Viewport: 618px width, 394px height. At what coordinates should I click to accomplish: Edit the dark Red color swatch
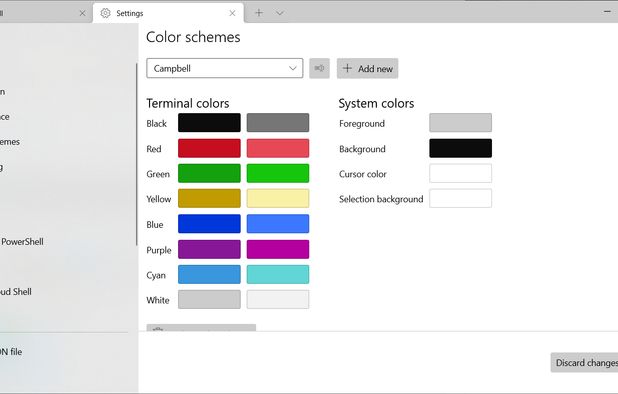(209, 148)
